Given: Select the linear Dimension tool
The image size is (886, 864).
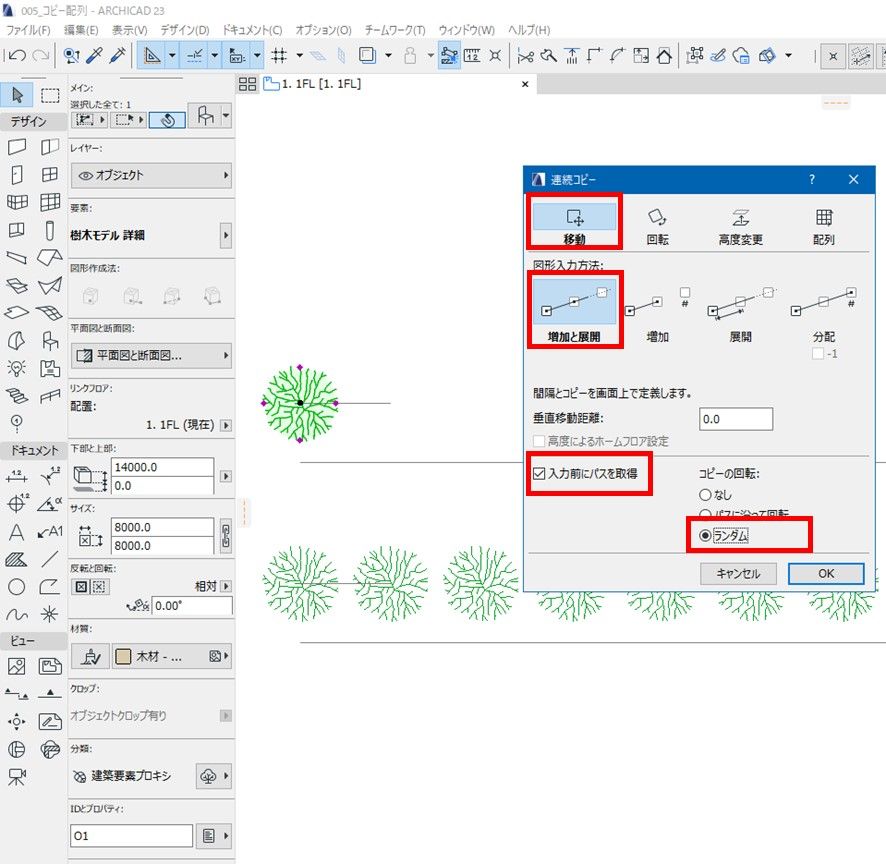Looking at the screenshot, I should pyautogui.click(x=17, y=476).
